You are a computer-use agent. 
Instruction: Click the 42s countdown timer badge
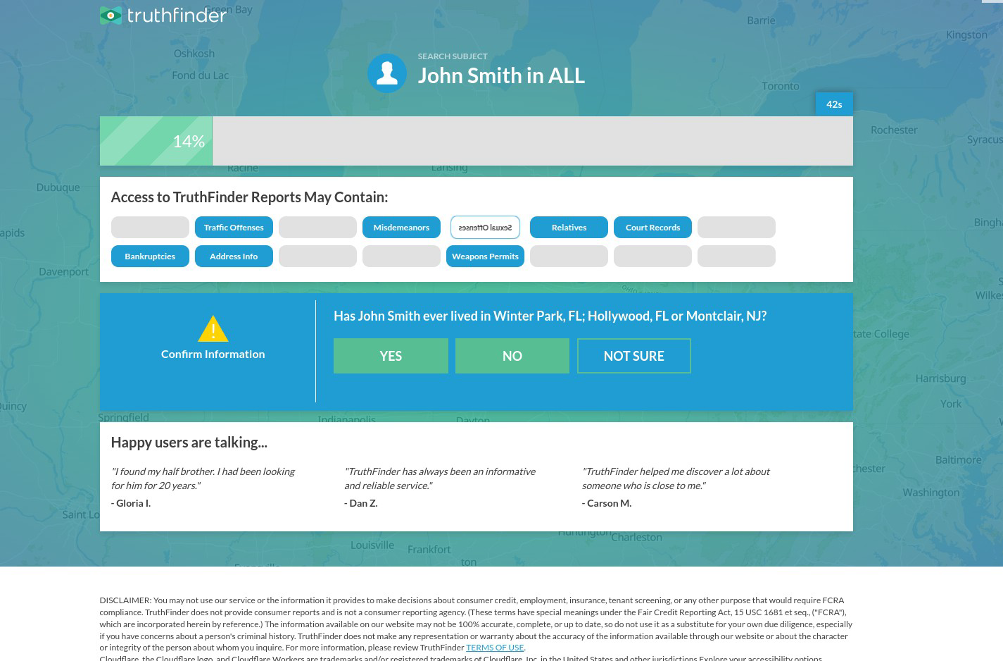[834, 104]
